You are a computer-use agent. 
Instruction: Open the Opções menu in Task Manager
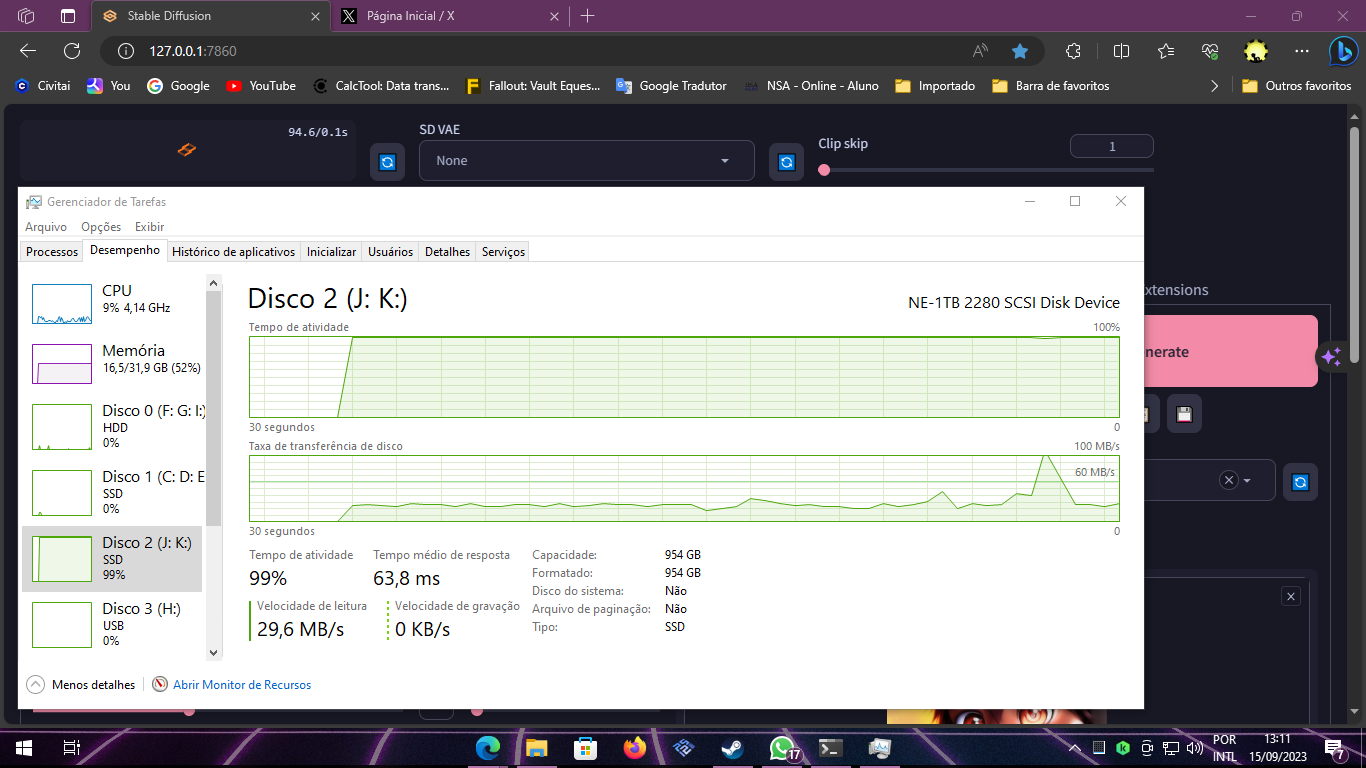[101, 227]
